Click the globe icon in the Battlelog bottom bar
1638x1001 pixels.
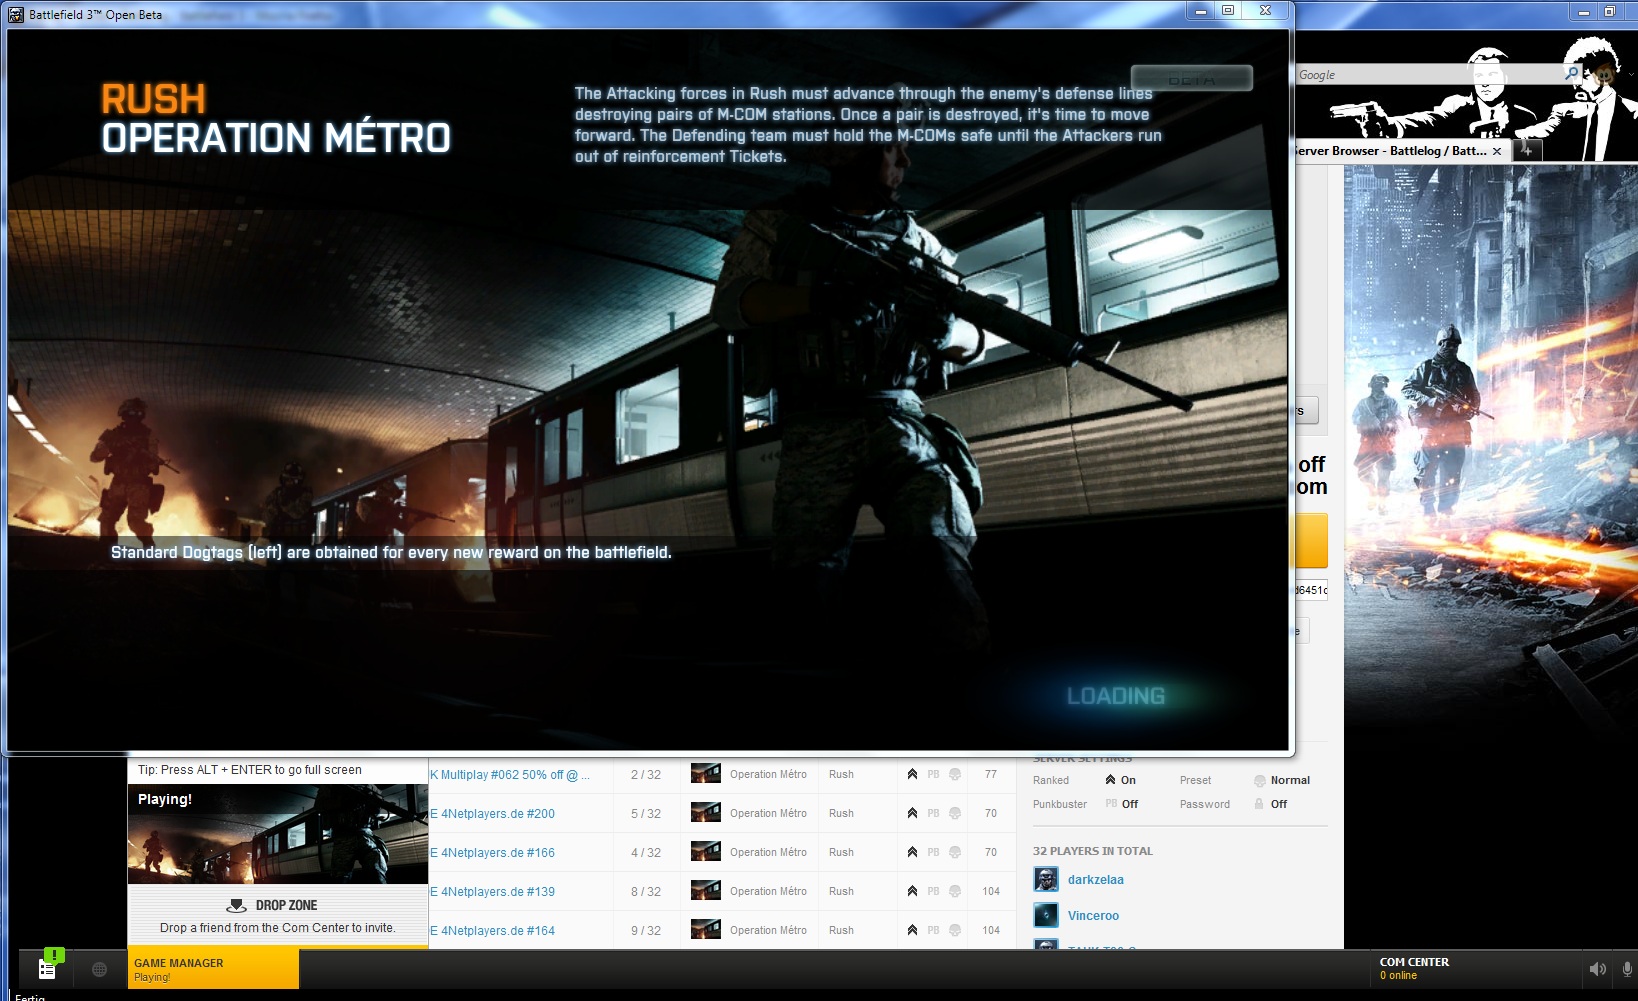(x=99, y=969)
